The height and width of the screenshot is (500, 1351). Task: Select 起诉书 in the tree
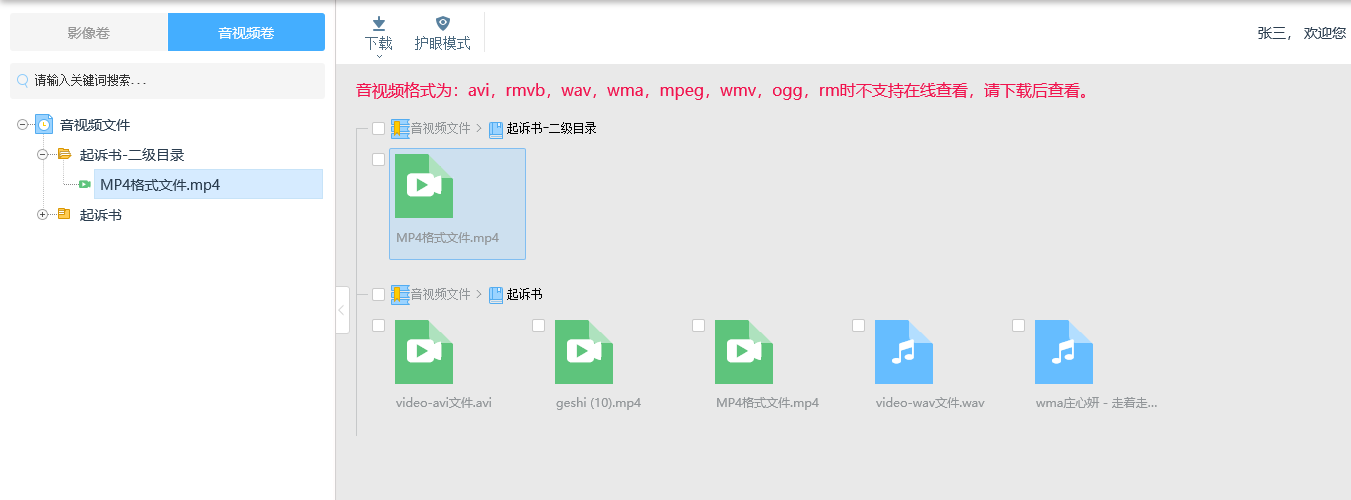tap(101, 214)
